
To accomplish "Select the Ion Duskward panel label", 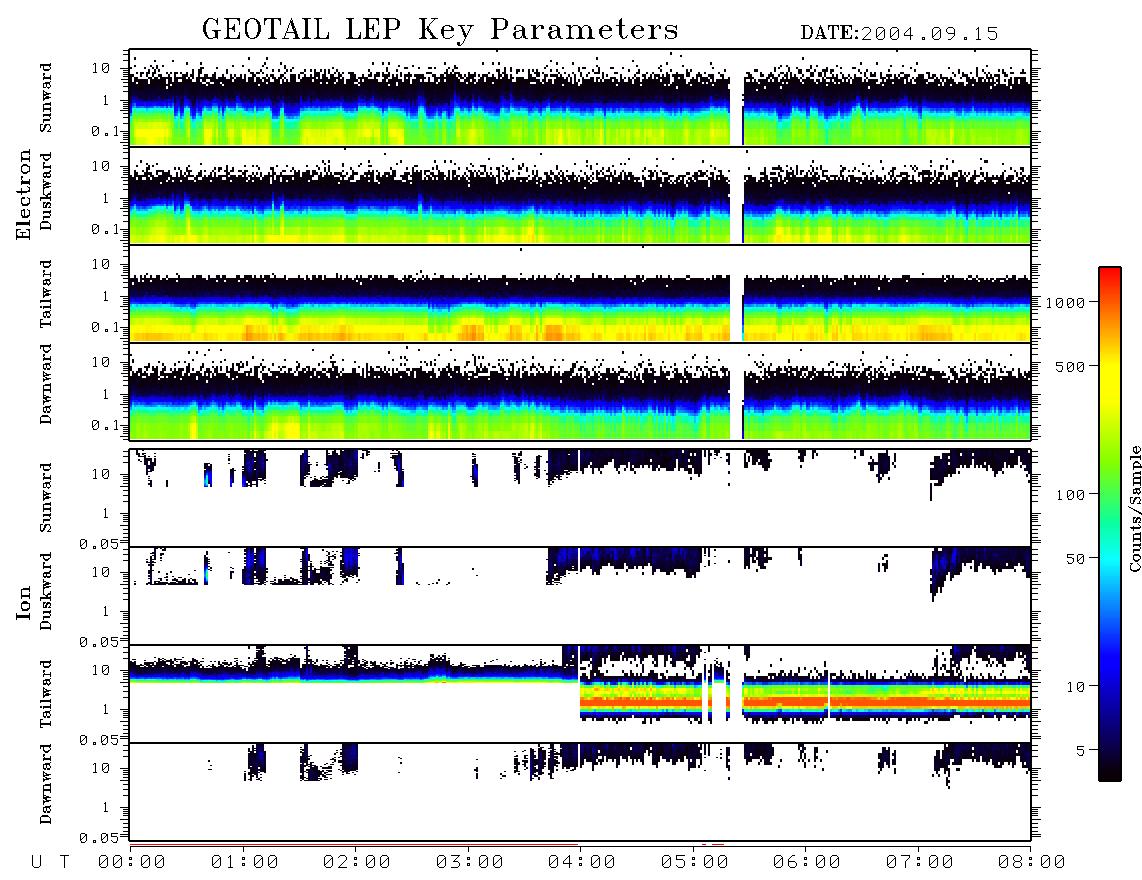I will (x=46, y=591).
